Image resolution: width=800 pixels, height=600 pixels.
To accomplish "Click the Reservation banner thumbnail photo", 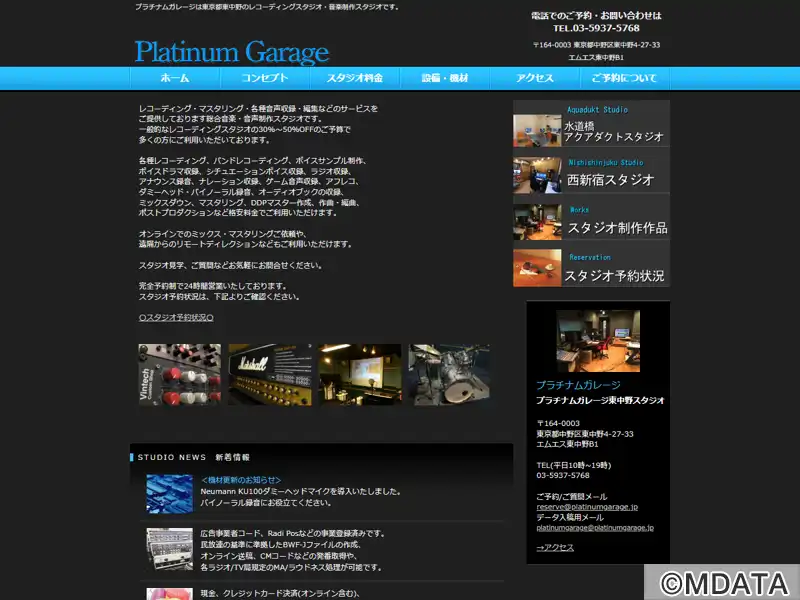I will click(537, 268).
